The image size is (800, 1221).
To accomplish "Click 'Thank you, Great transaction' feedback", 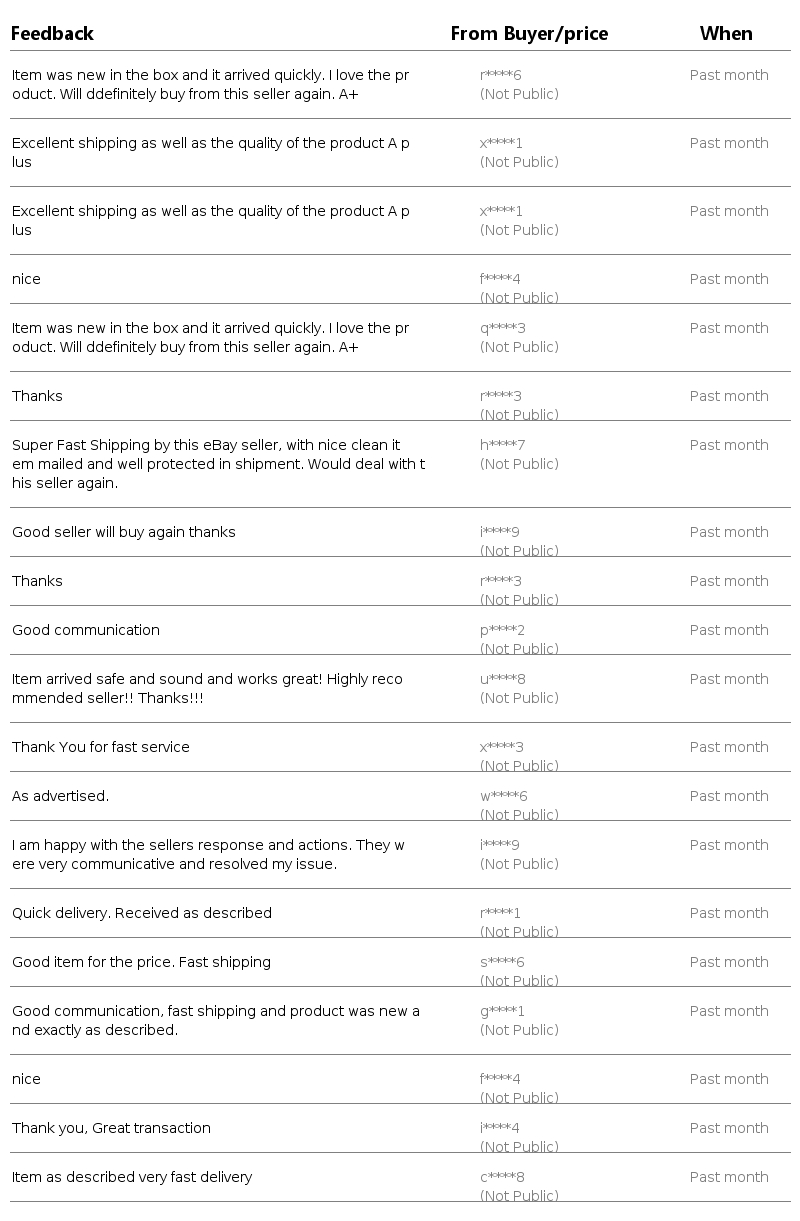I will pos(111,1128).
